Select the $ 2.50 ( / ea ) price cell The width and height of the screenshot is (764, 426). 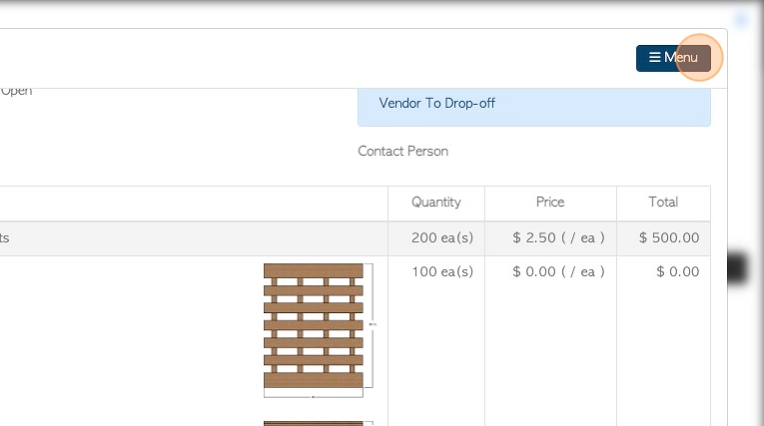(558, 238)
